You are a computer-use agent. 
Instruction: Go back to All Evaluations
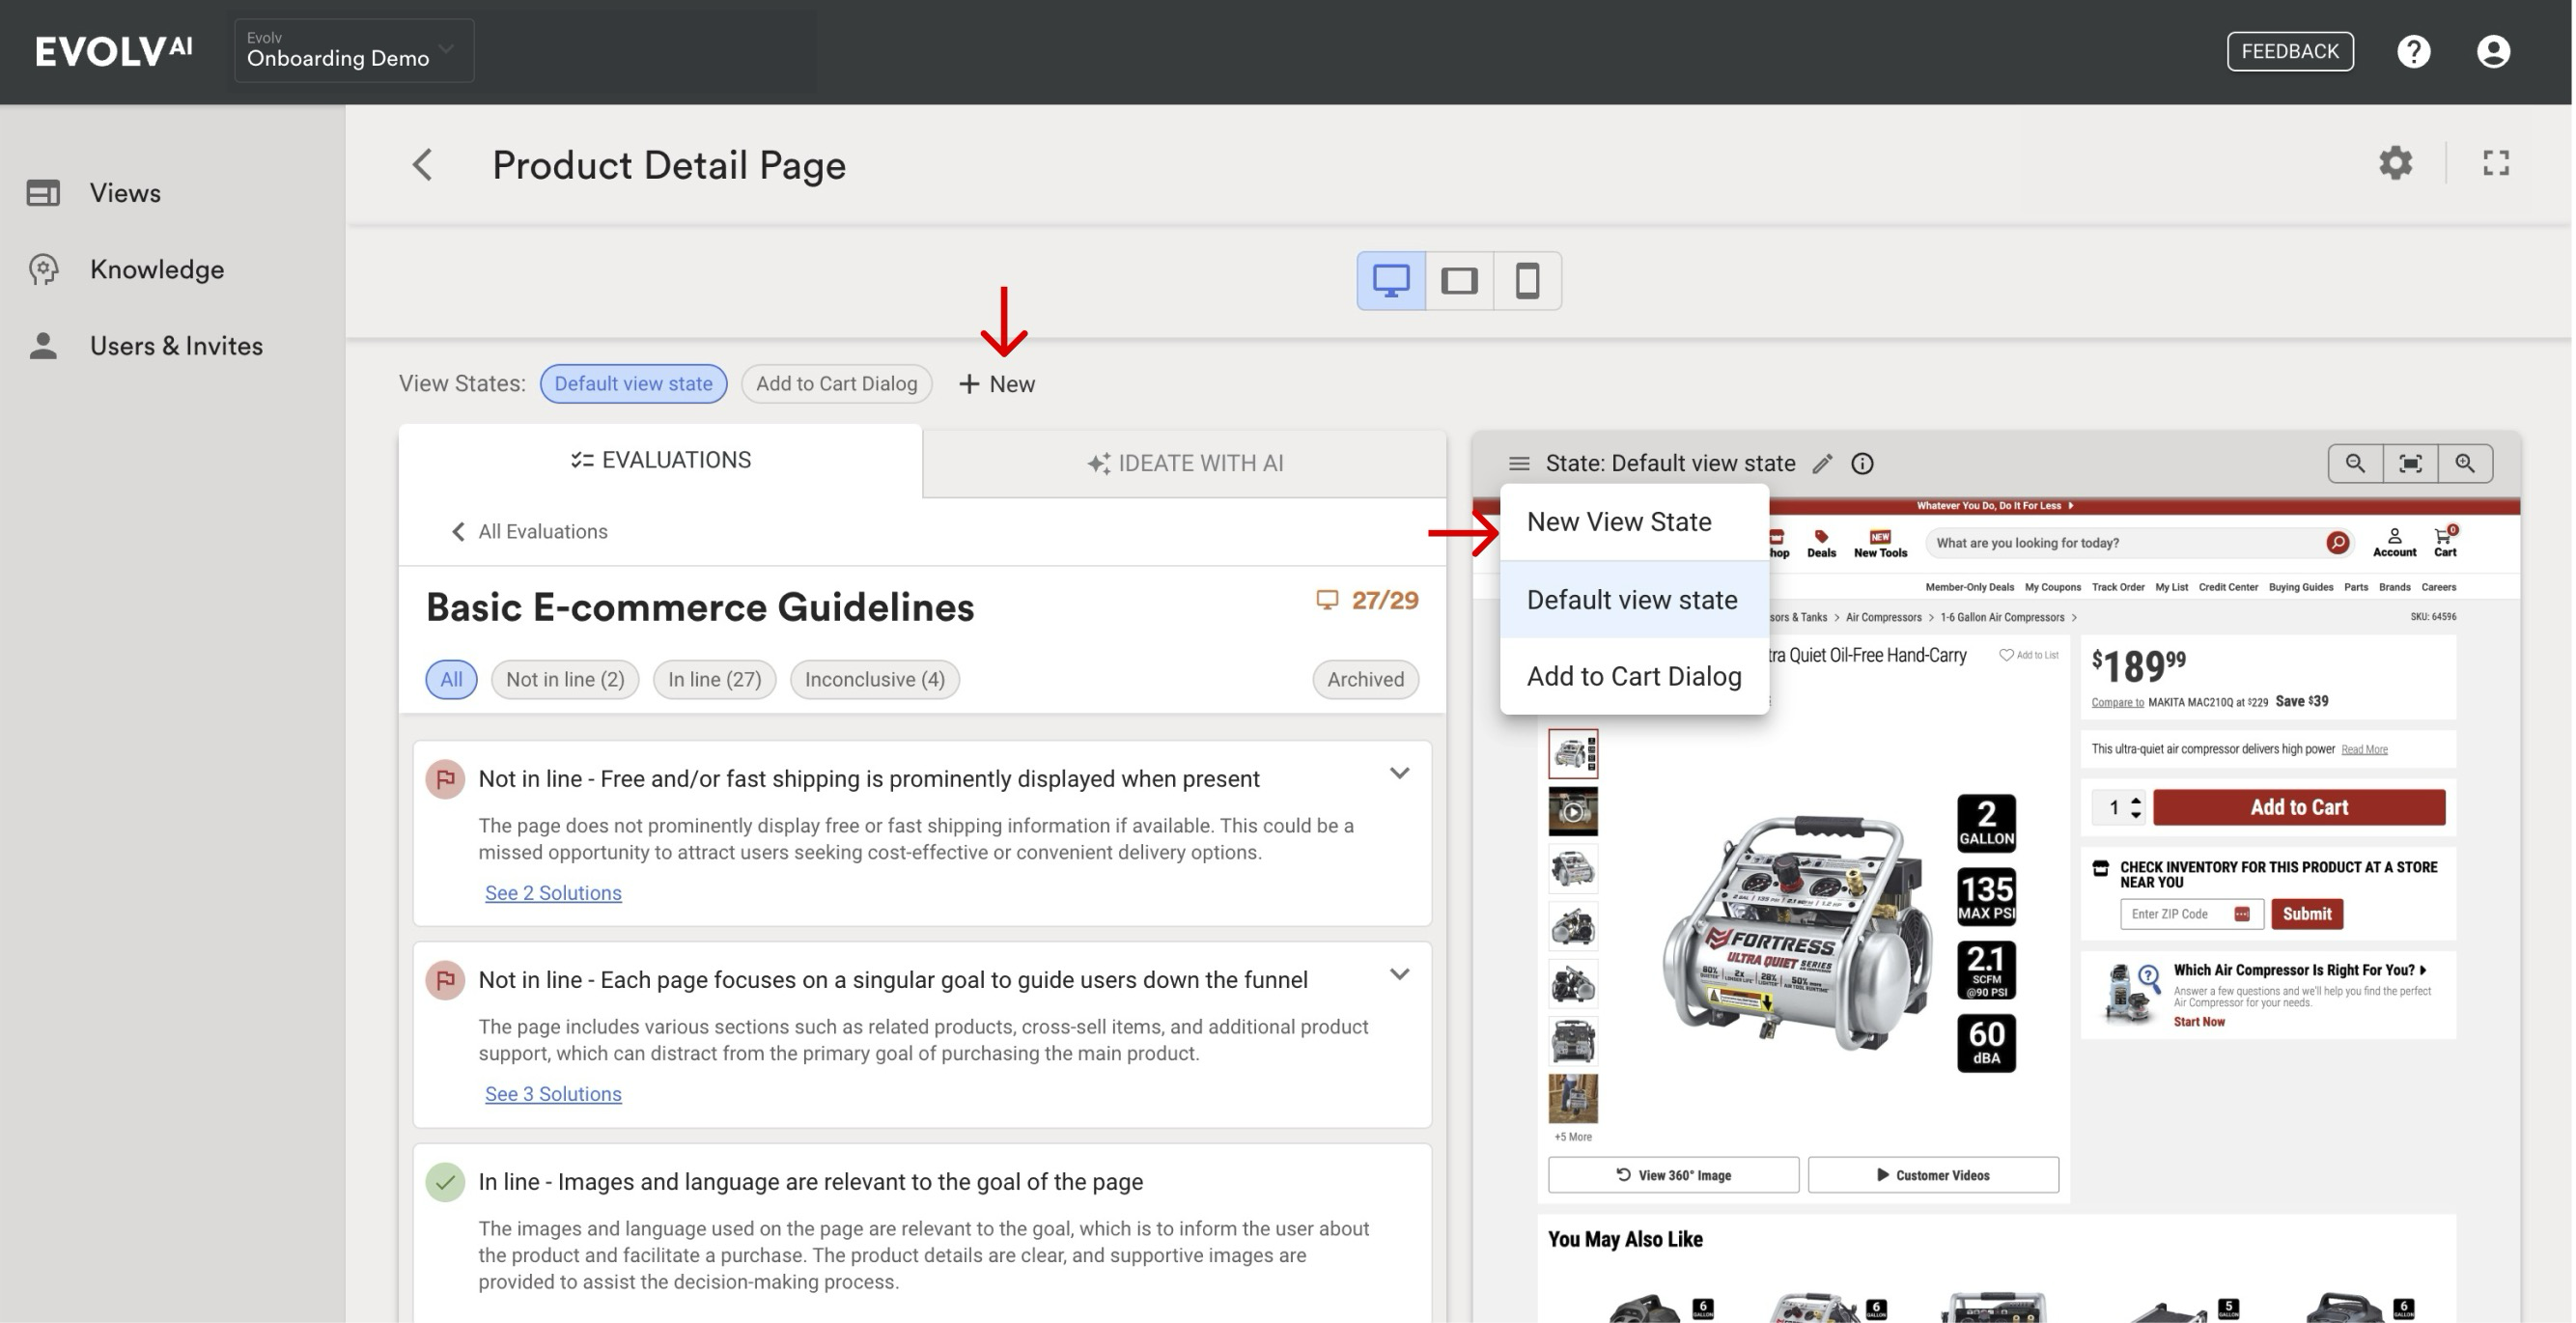(529, 531)
